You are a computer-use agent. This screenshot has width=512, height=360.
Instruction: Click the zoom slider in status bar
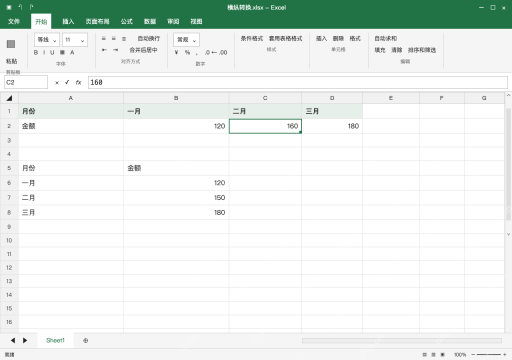click(489, 355)
